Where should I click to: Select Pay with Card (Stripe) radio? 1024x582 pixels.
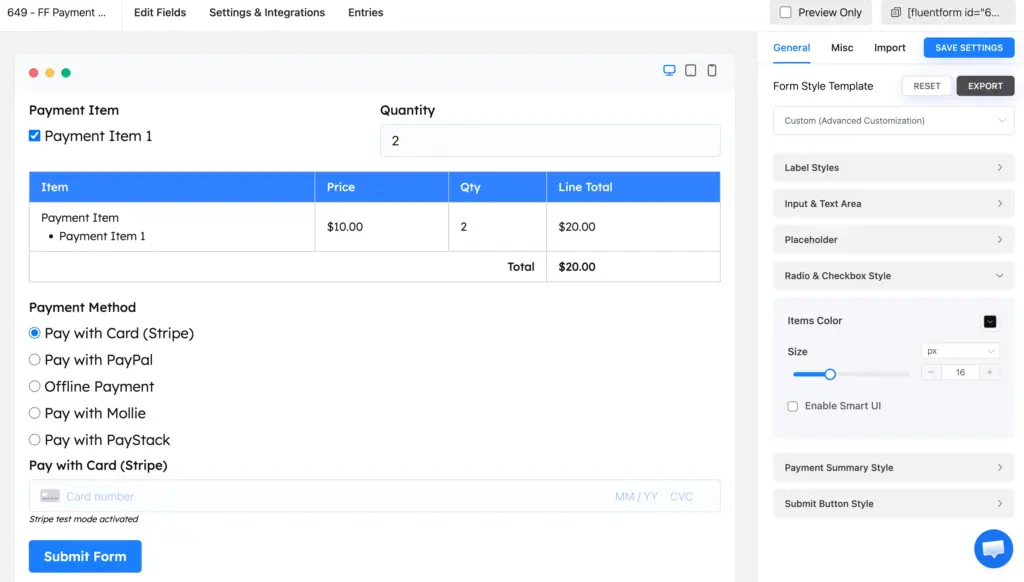click(x=35, y=333)
